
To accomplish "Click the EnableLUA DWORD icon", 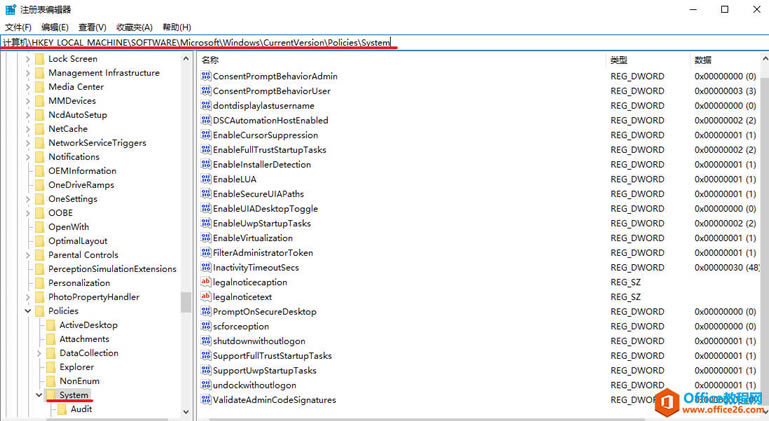I will click(x=206, y=179).
